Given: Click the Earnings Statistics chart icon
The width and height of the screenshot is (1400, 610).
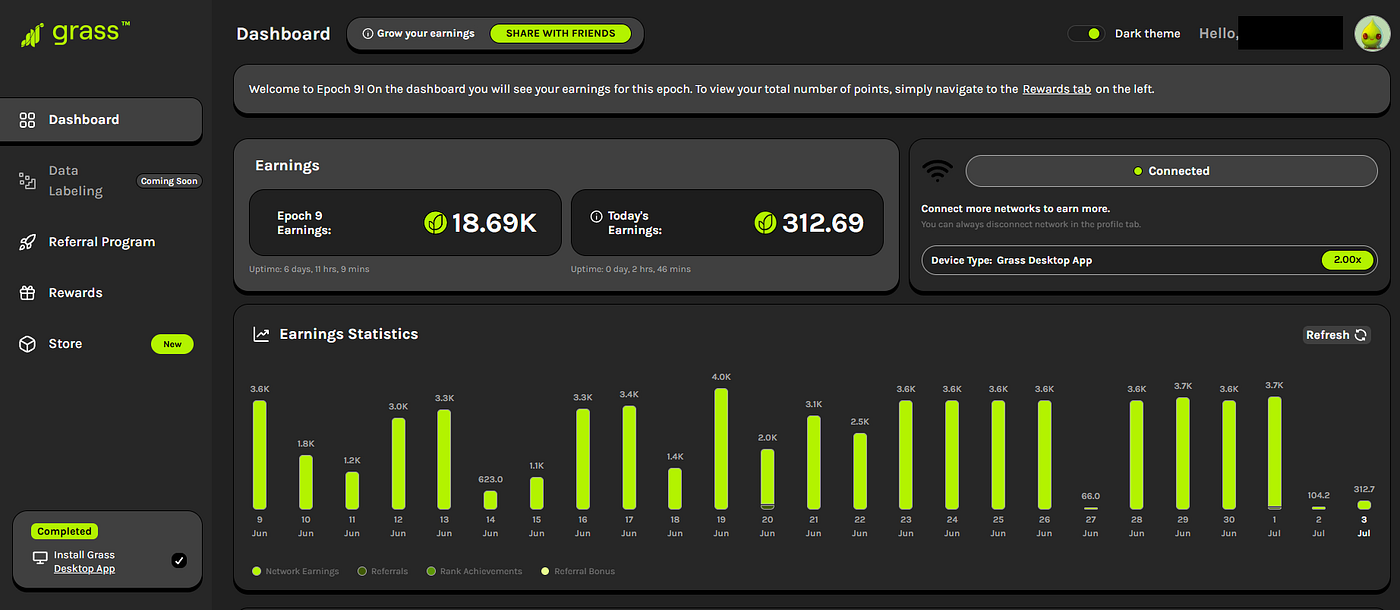Looking at the screenshot, I should tap(262, 335).
